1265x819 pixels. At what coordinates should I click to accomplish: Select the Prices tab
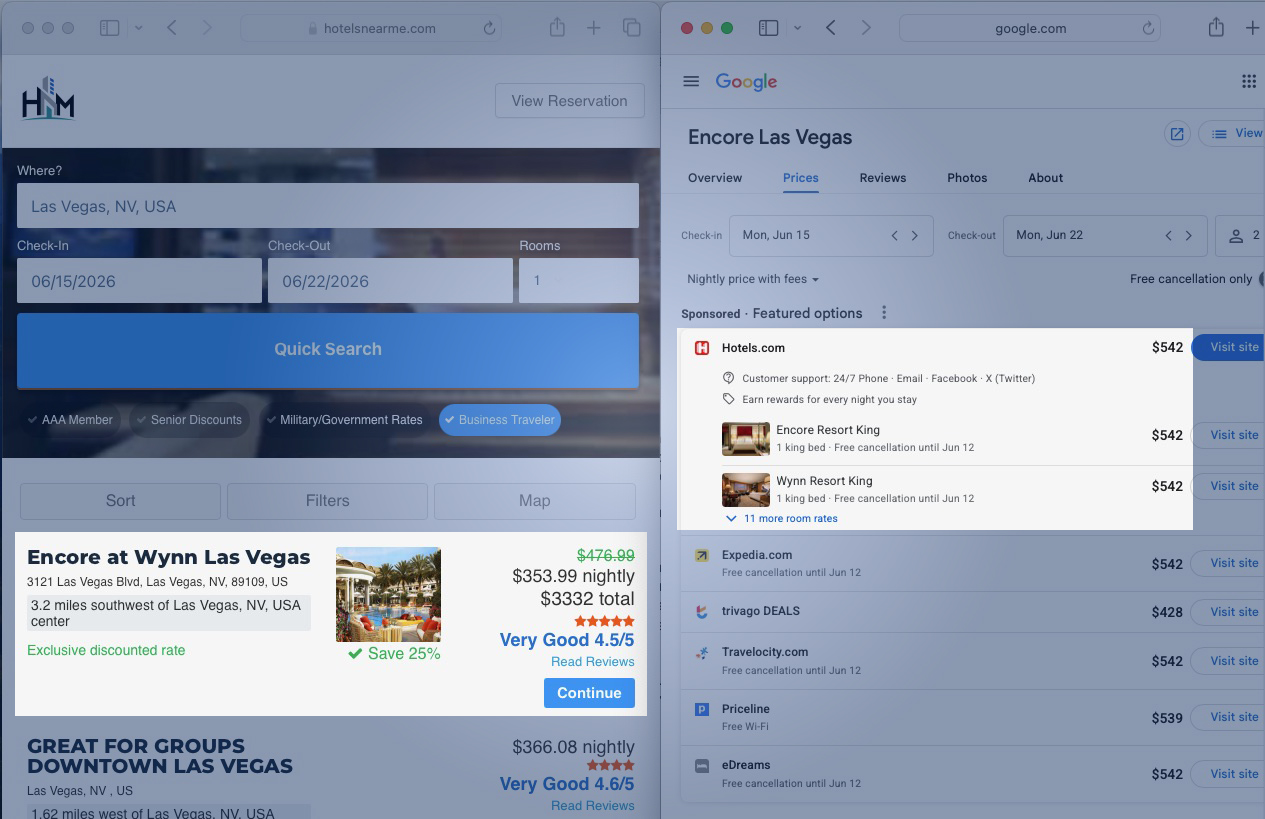[x=801, y=178]
